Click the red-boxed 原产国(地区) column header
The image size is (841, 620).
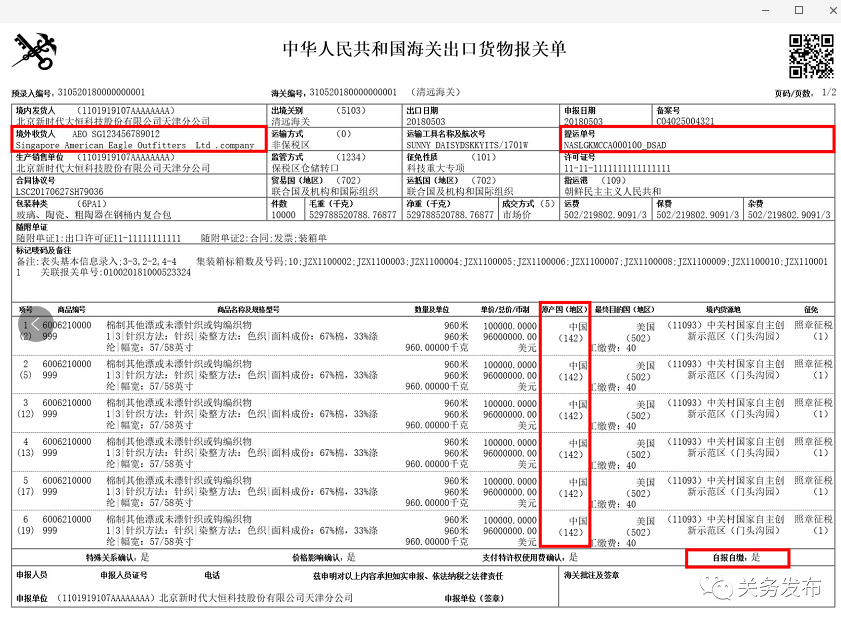[x=564, y=310]
